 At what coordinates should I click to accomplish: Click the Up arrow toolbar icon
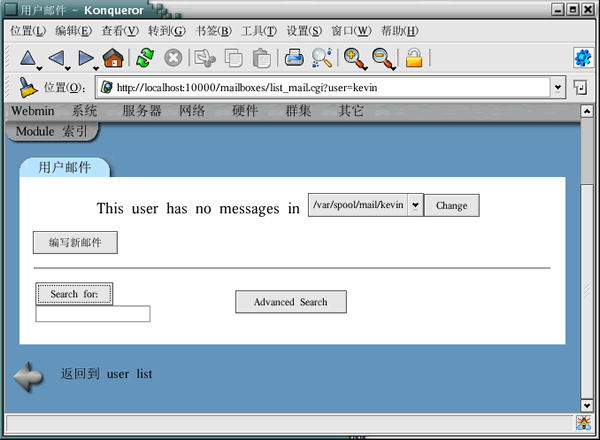28,58
